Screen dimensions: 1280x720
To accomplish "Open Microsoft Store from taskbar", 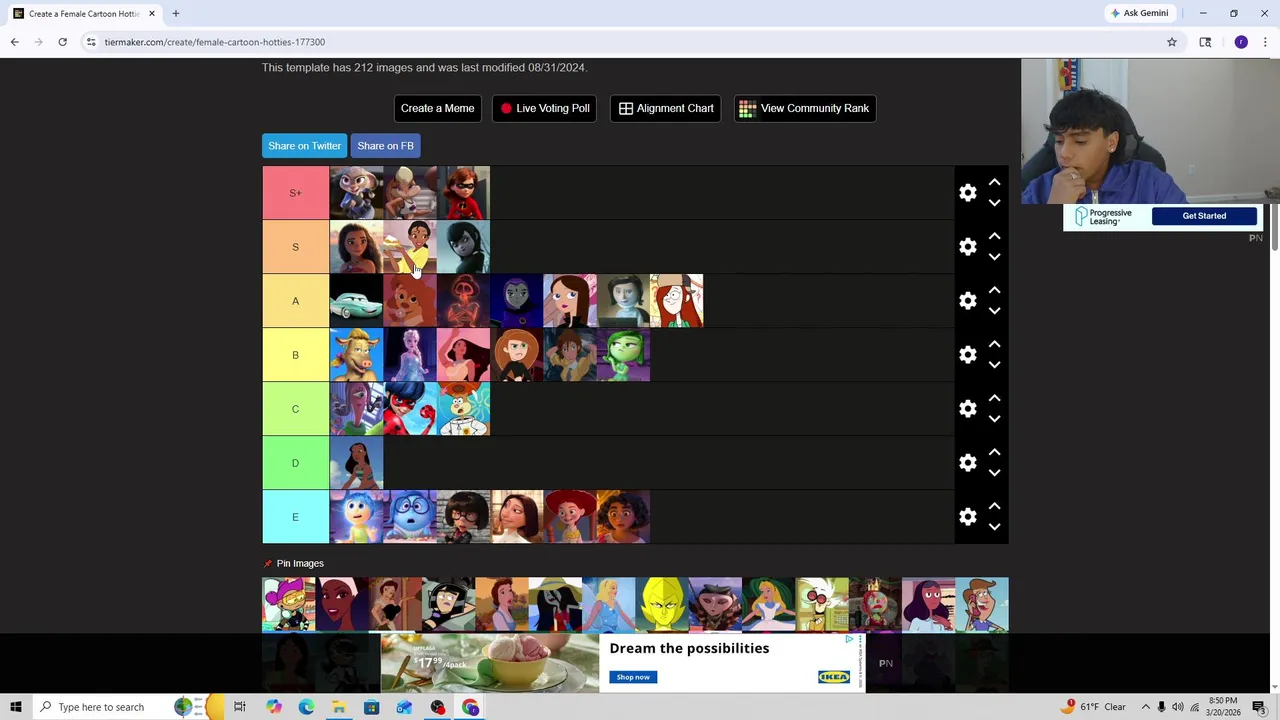I will (x=371, y=707).
